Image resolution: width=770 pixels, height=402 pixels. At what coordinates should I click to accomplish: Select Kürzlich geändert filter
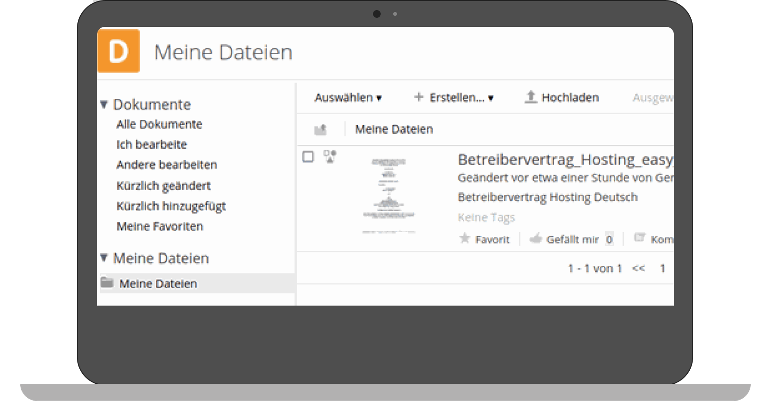click(x=163, y=186)
